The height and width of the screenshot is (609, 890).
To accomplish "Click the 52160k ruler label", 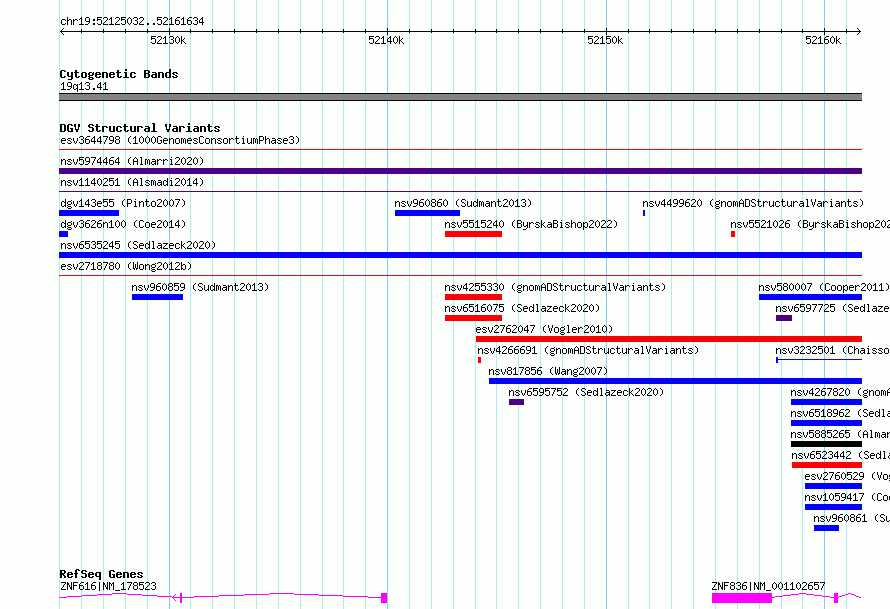I will pyautogui.click(x=823, y=40).
